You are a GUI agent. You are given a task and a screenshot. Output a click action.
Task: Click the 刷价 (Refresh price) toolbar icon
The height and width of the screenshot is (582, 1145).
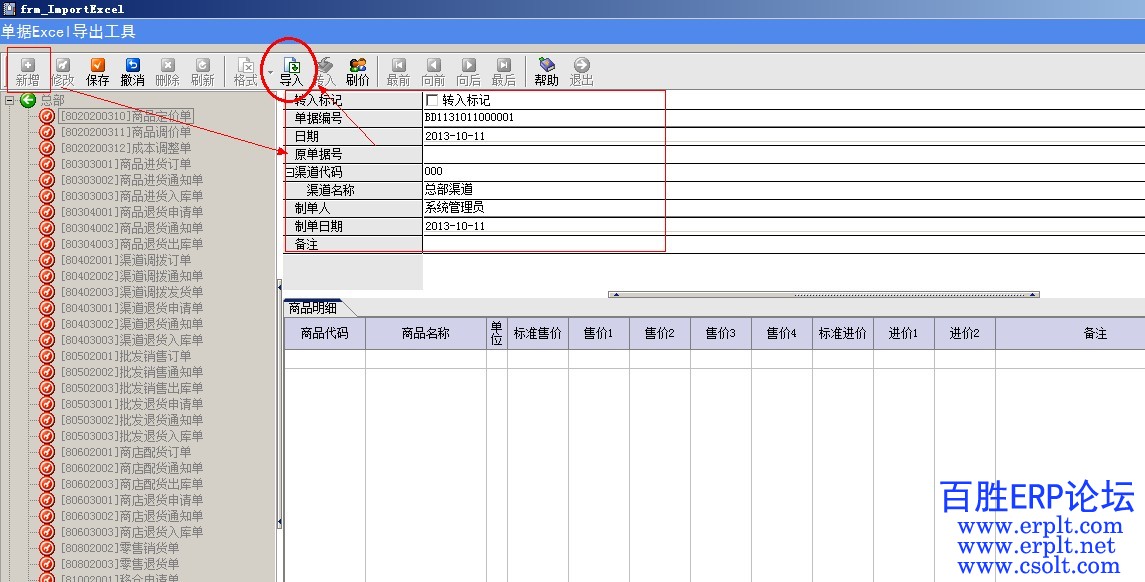pos(357,71)
